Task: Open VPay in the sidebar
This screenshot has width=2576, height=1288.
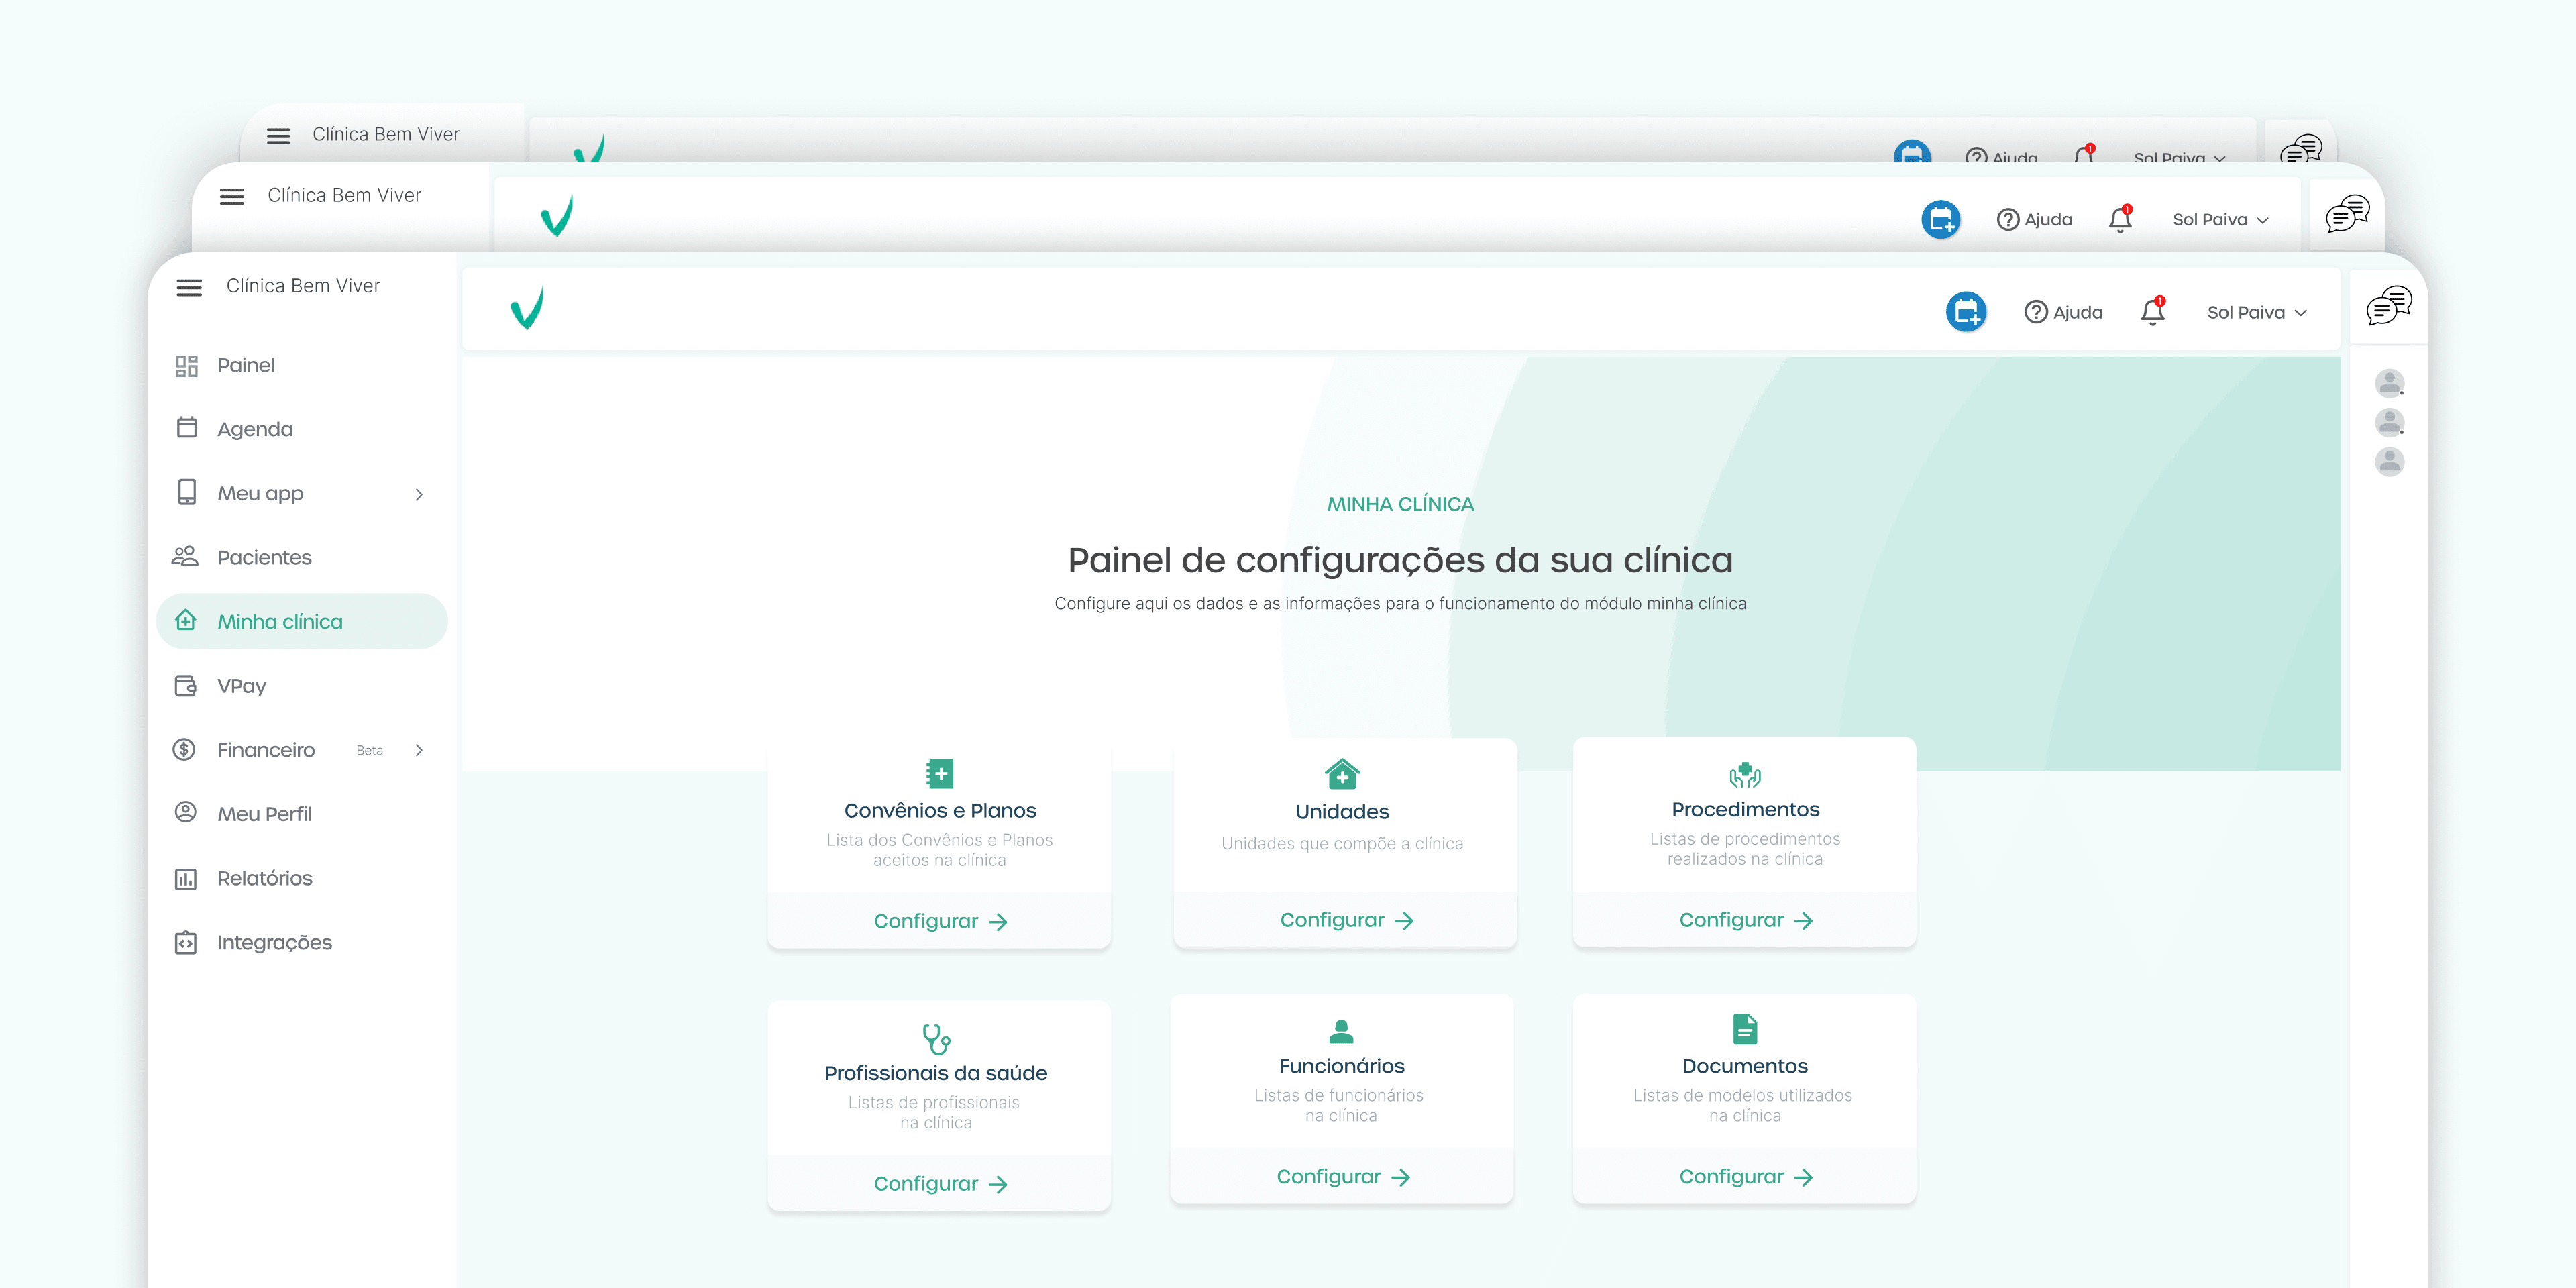Action: point(302,685)
